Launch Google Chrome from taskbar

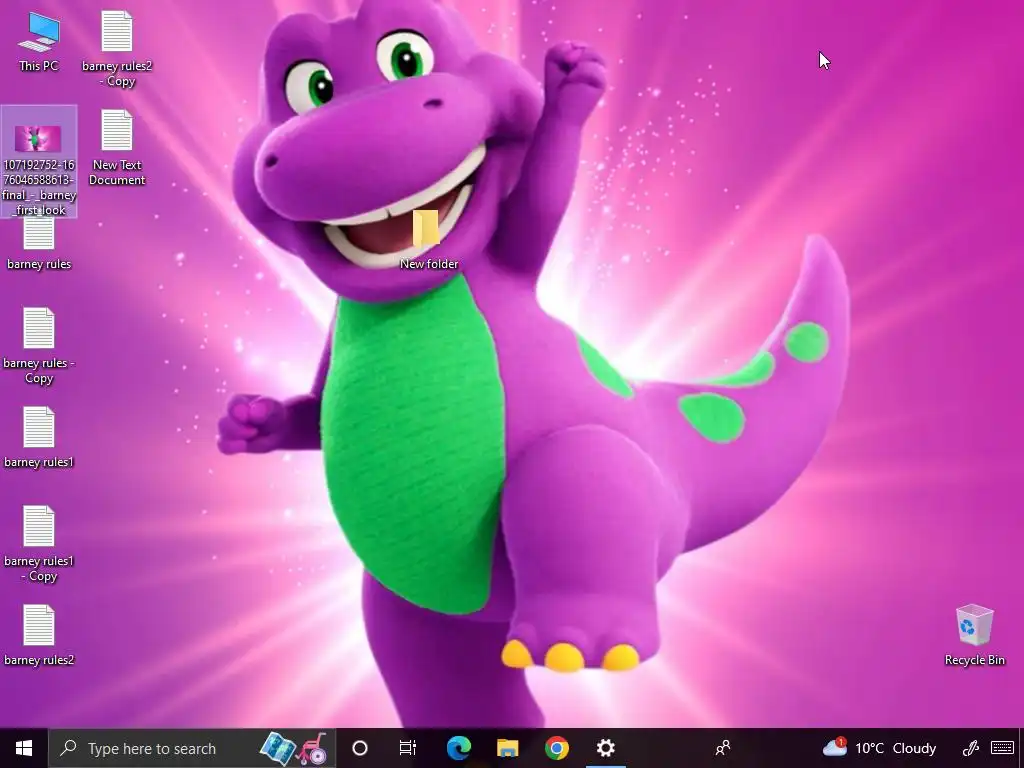[x=557, y=748]
